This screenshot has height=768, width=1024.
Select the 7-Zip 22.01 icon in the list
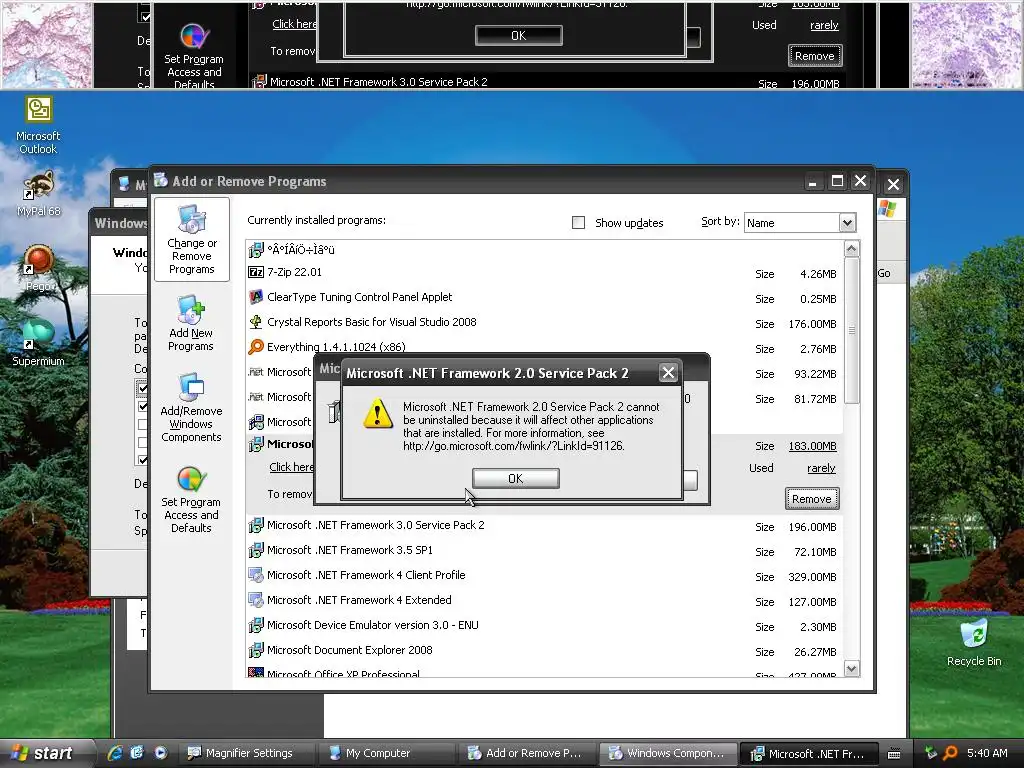tap(256, 272)
